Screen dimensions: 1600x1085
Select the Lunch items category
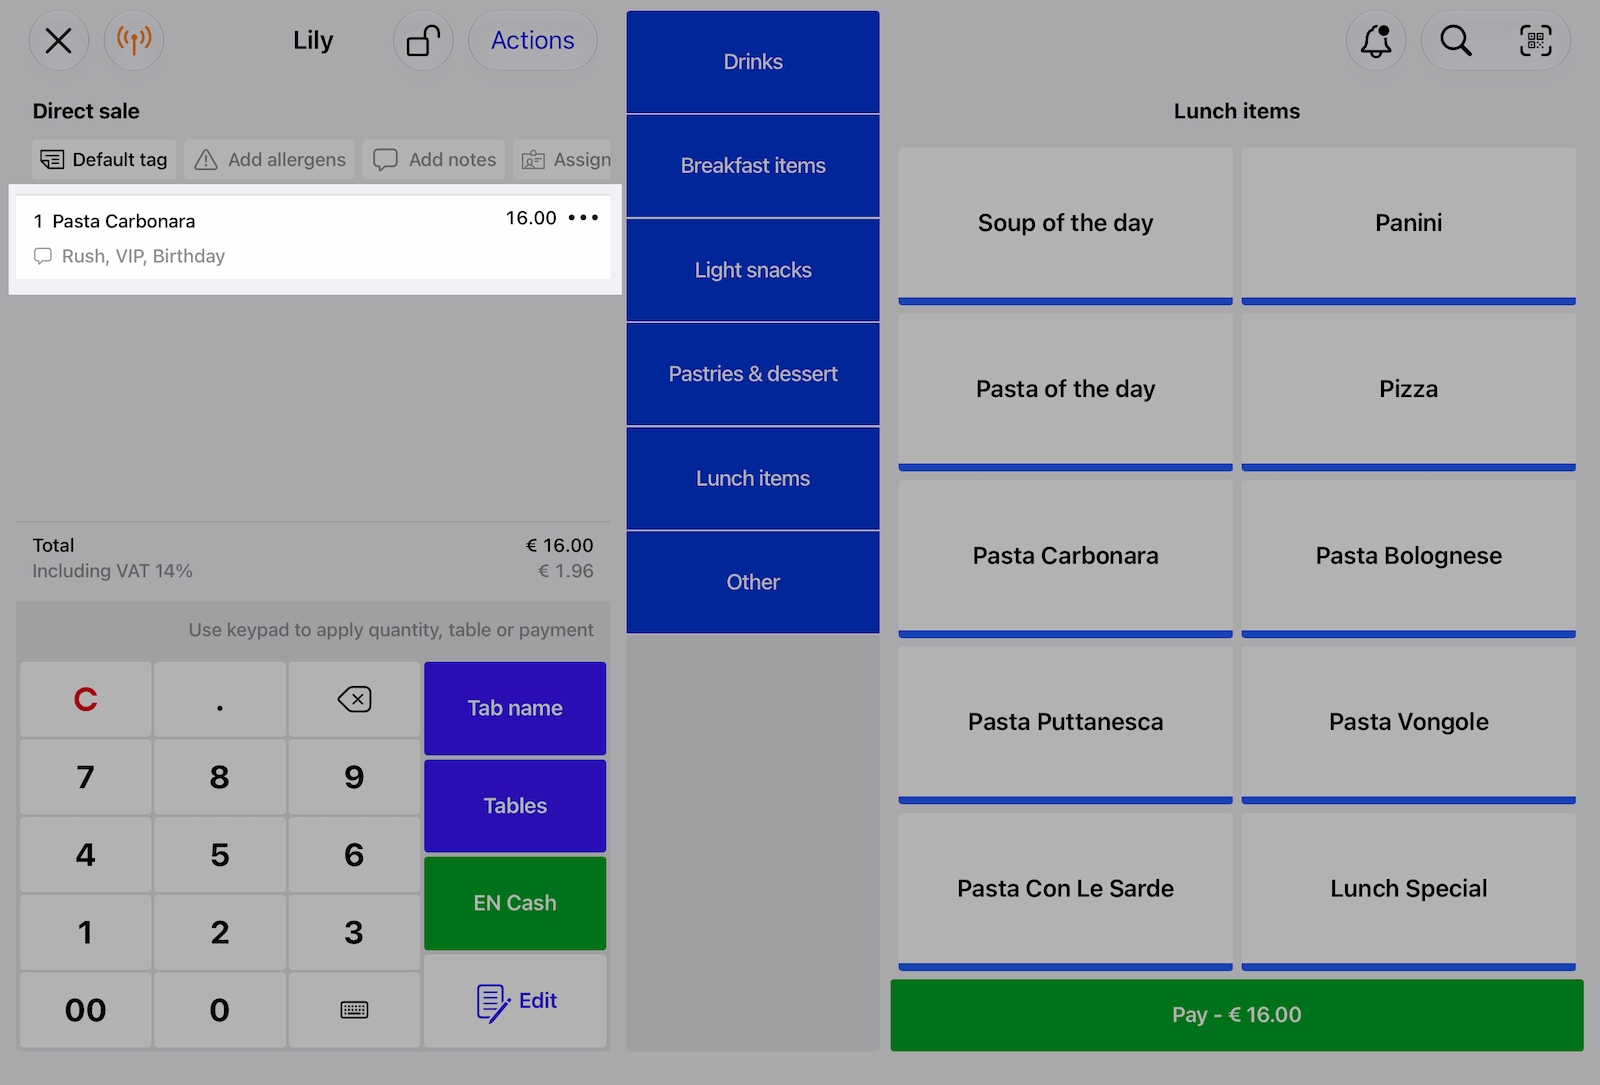(x=753, y=478)
